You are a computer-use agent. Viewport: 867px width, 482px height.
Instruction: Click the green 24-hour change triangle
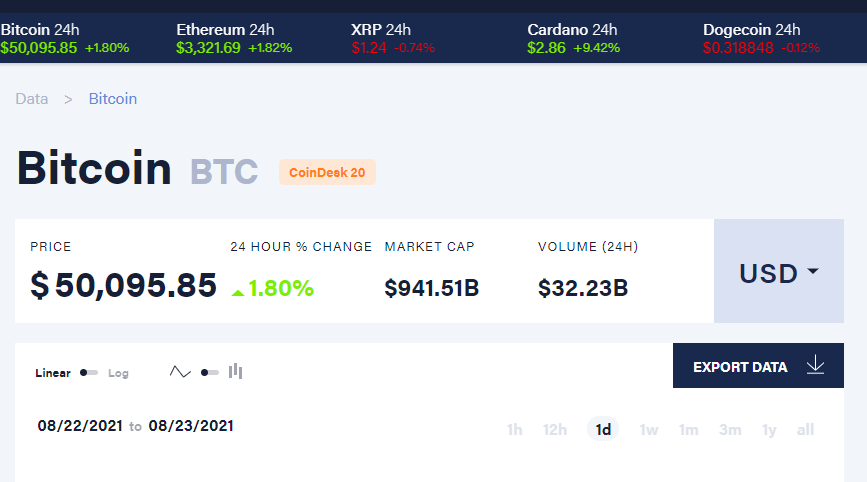[237, 291]
